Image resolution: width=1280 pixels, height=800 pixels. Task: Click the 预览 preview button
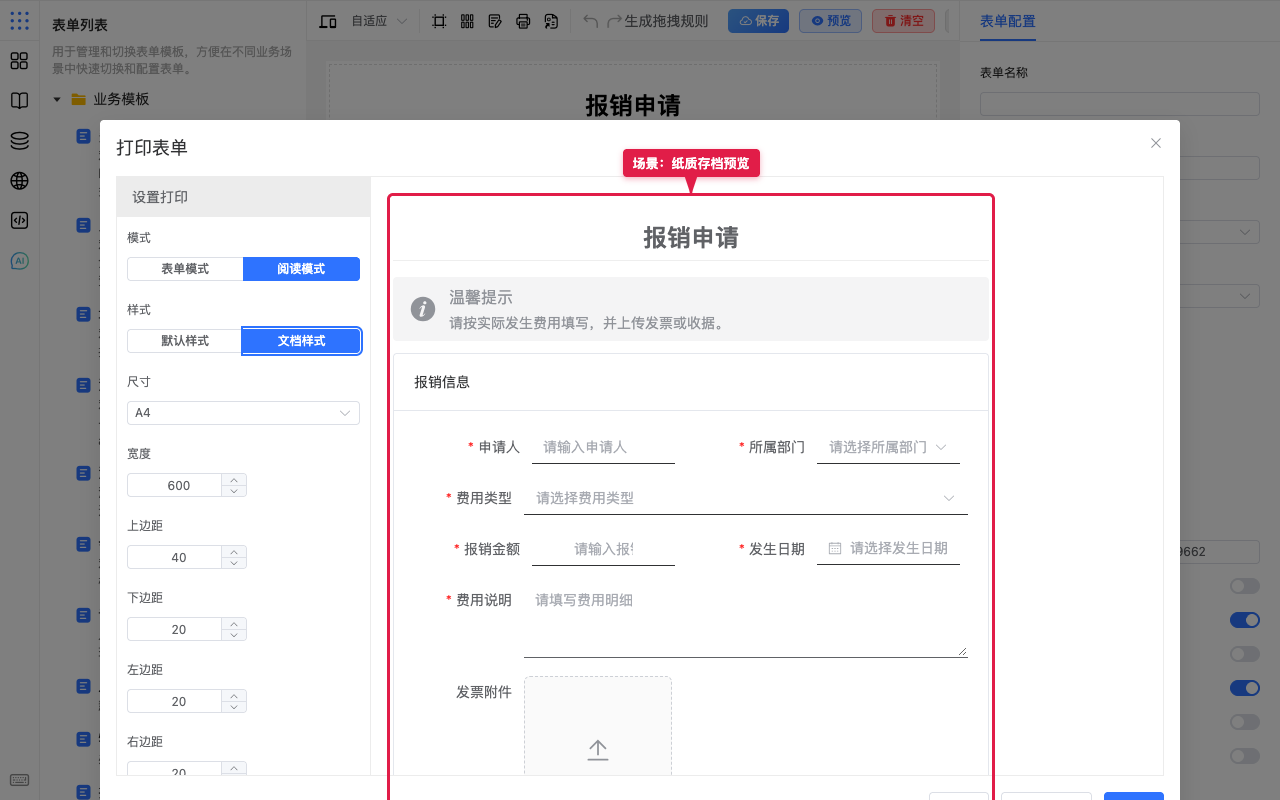click(x=830, y=21)
